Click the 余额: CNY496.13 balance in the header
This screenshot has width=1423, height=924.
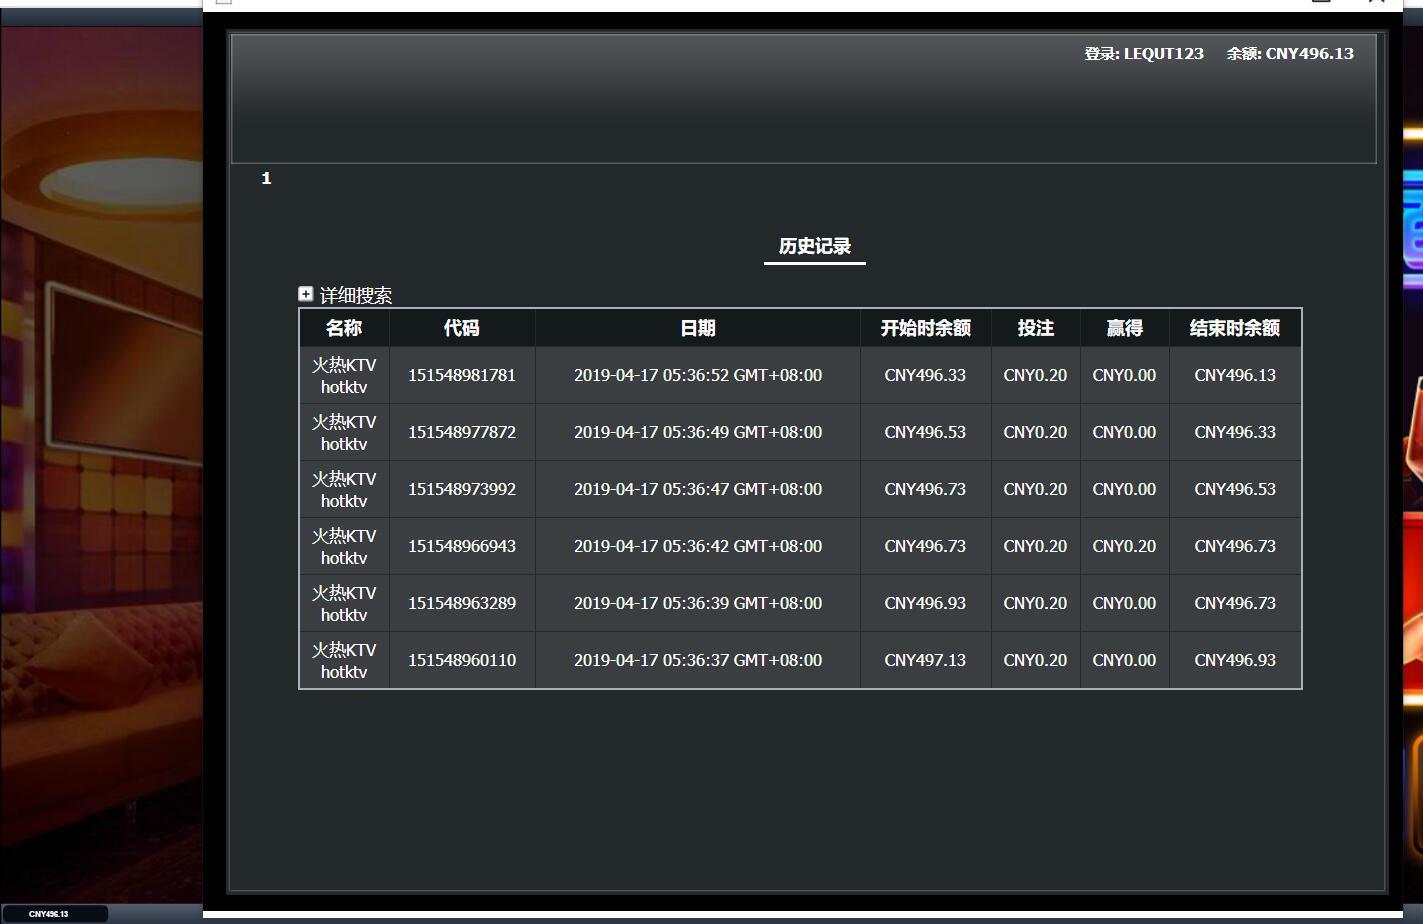click(x=1290, y=54)
